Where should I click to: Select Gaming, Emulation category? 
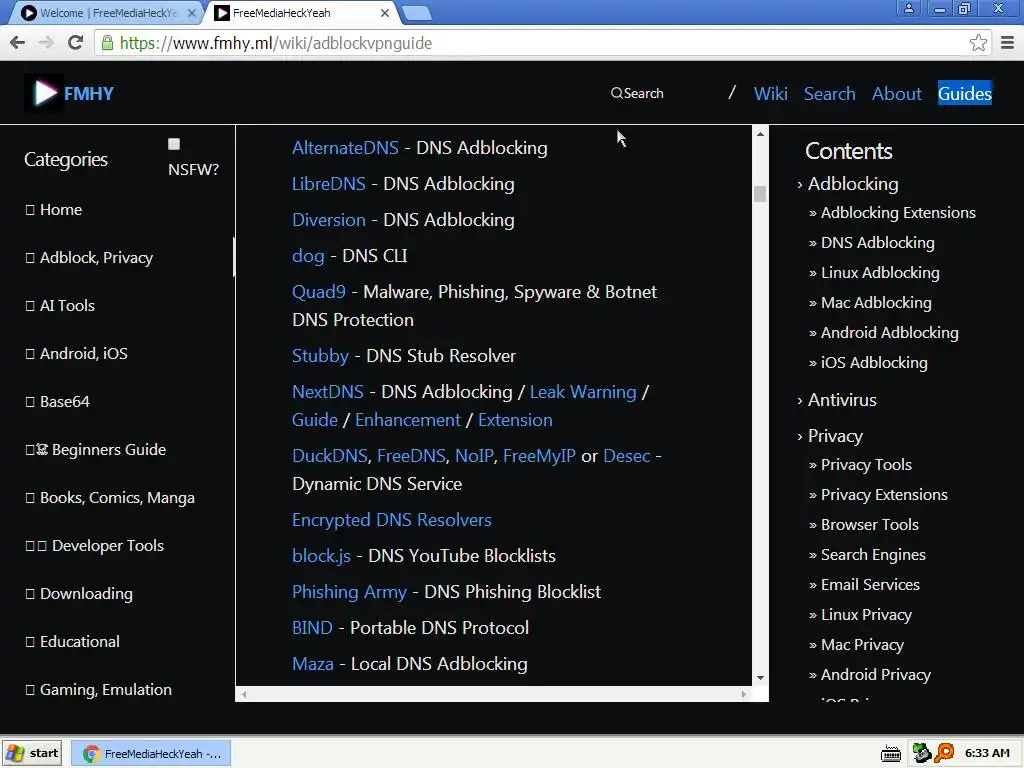click(98, 689)
